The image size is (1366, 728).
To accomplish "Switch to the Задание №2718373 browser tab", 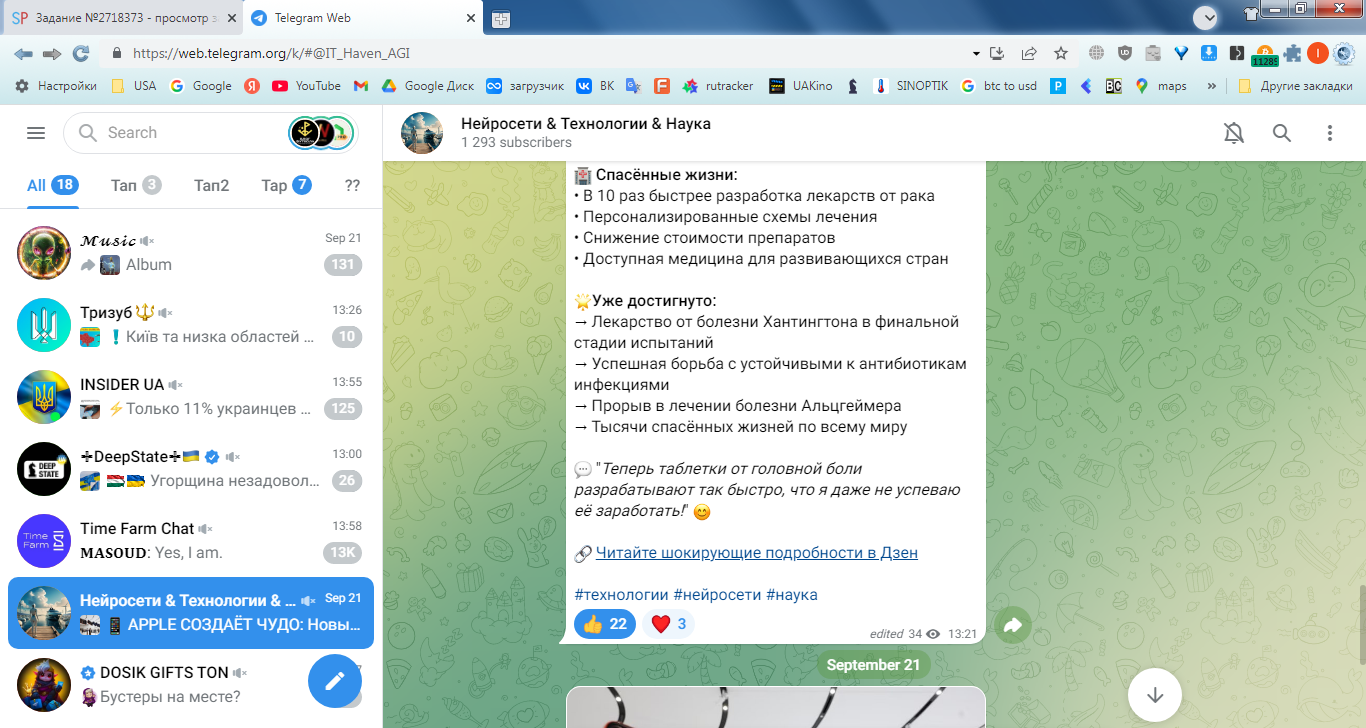I will click(x=122, y=18).
